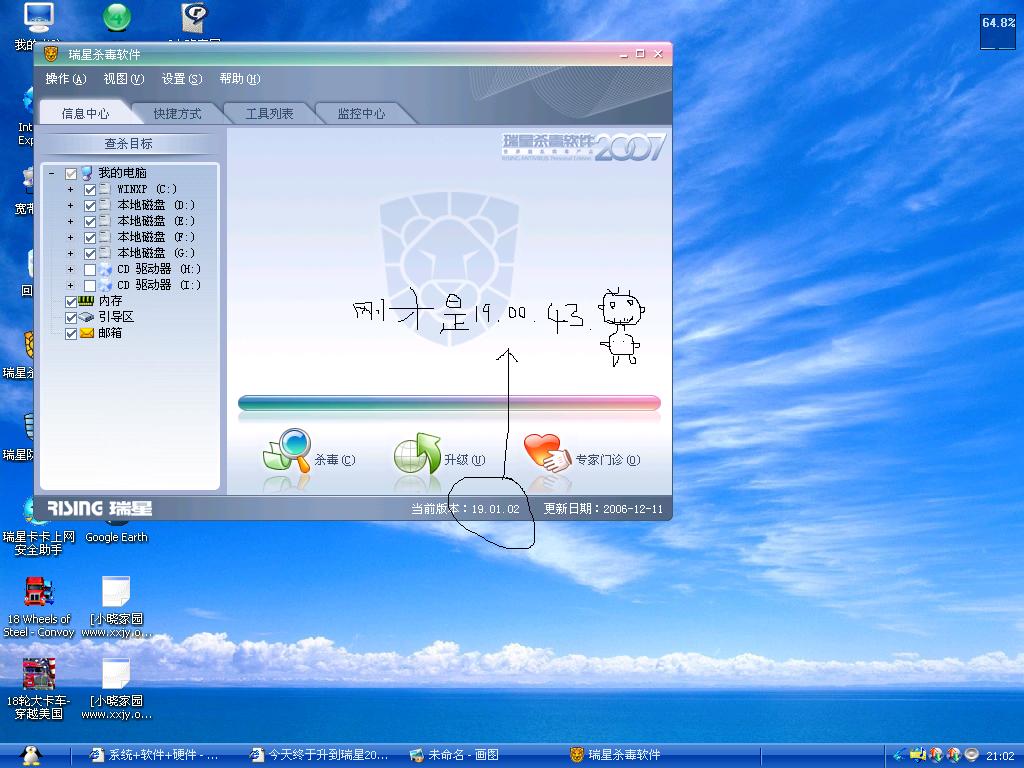The width and height of the screenshot is (1024, 768).
Task: Click the CD drive H: disc icon
Action: (x=105, y=269)
